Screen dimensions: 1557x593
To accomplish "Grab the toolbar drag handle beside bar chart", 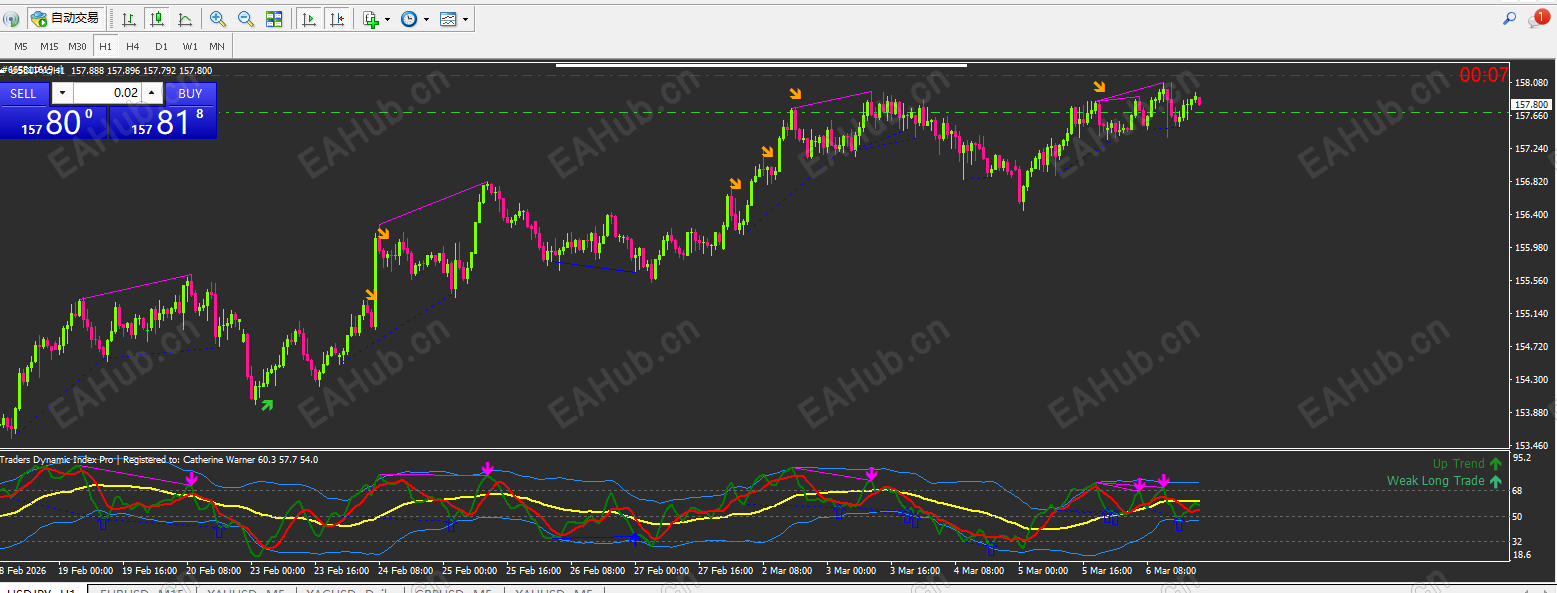I will pos(113,18).
